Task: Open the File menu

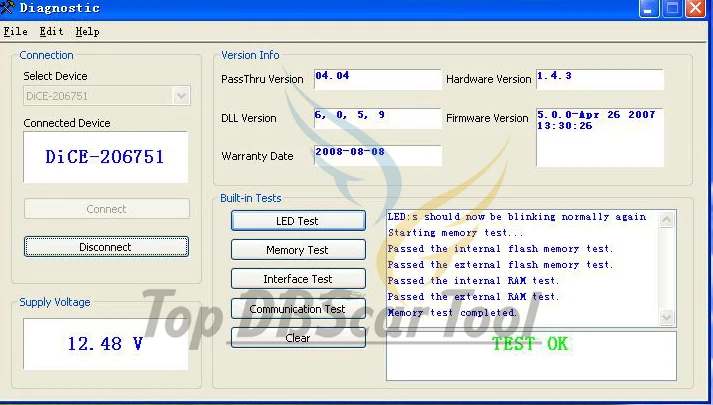Action: pos(15,31)
